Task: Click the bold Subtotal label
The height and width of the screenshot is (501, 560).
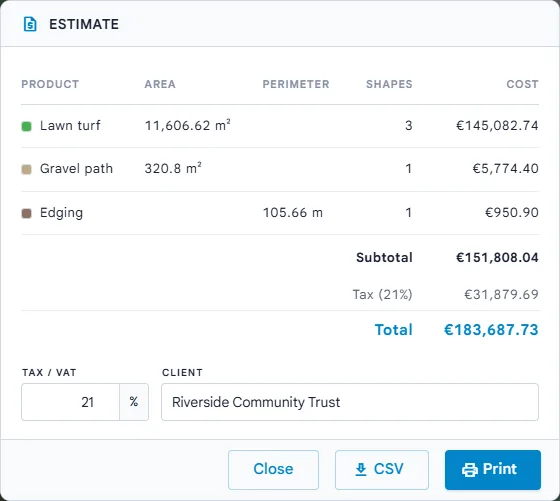Action: 384,257
